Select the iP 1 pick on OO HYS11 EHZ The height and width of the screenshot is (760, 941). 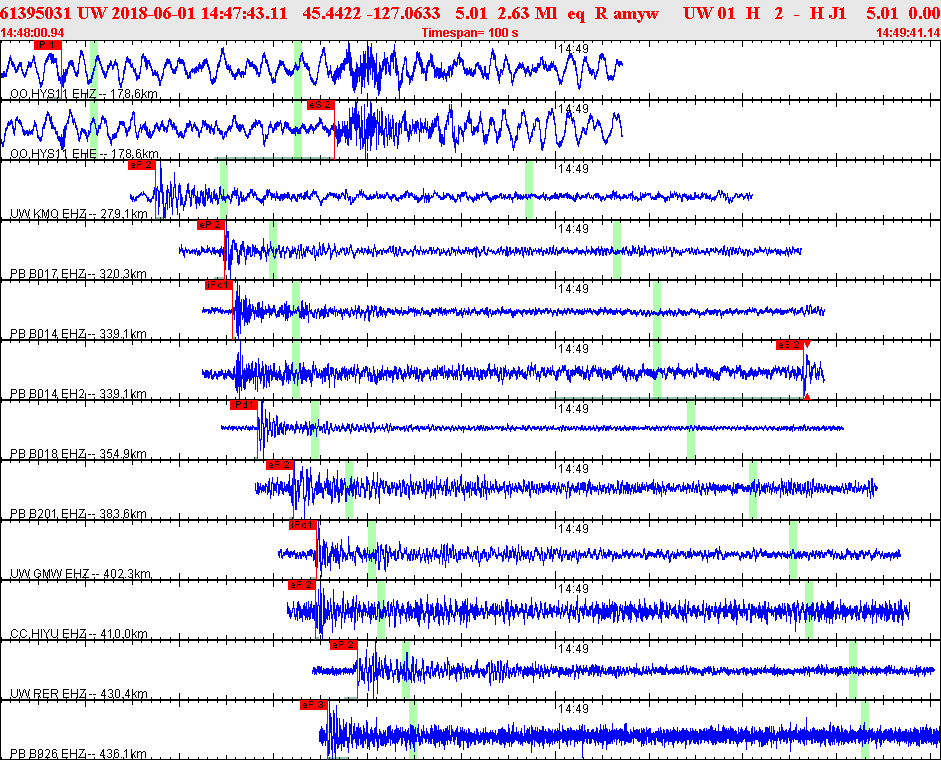pos(47,45)
